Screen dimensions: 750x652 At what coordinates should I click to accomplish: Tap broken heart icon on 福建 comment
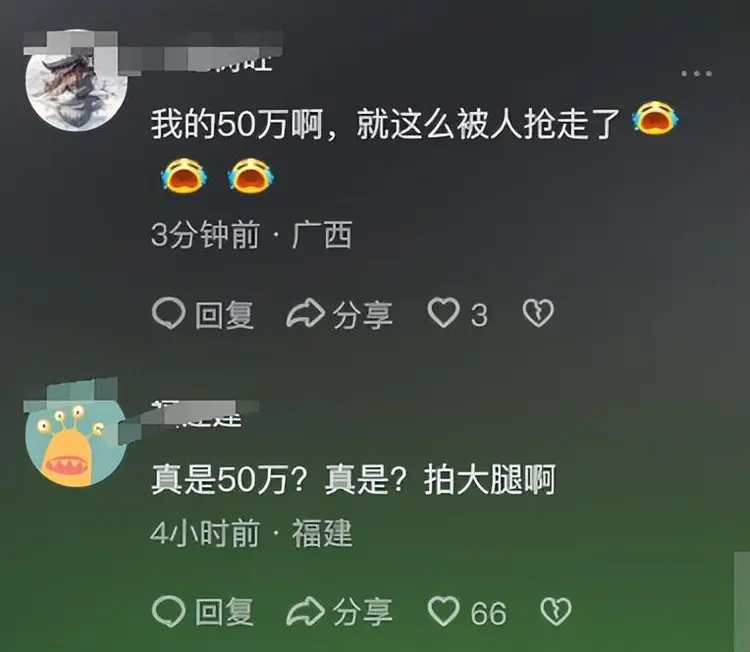click(556, 611)
